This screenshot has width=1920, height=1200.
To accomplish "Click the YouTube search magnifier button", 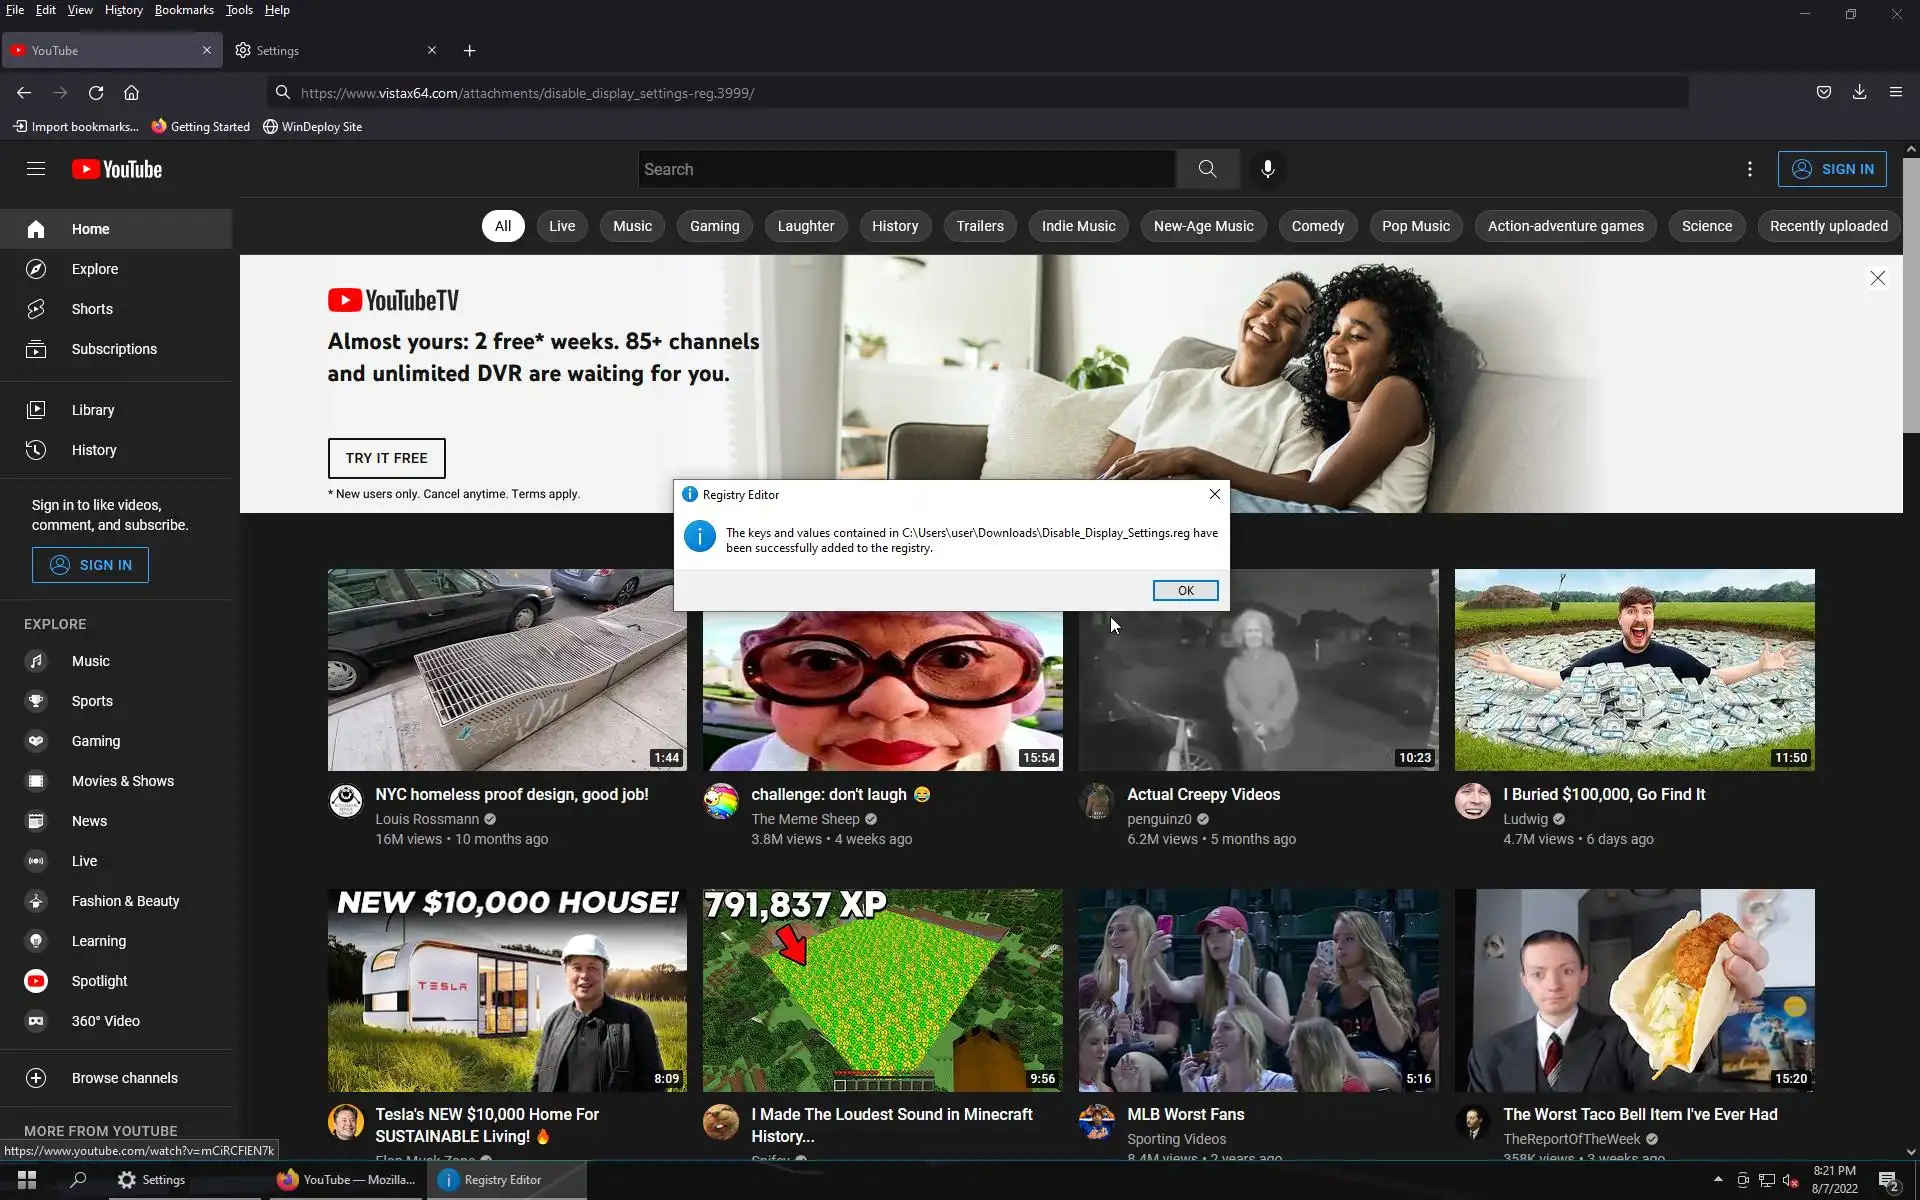I will (1207, 169).
